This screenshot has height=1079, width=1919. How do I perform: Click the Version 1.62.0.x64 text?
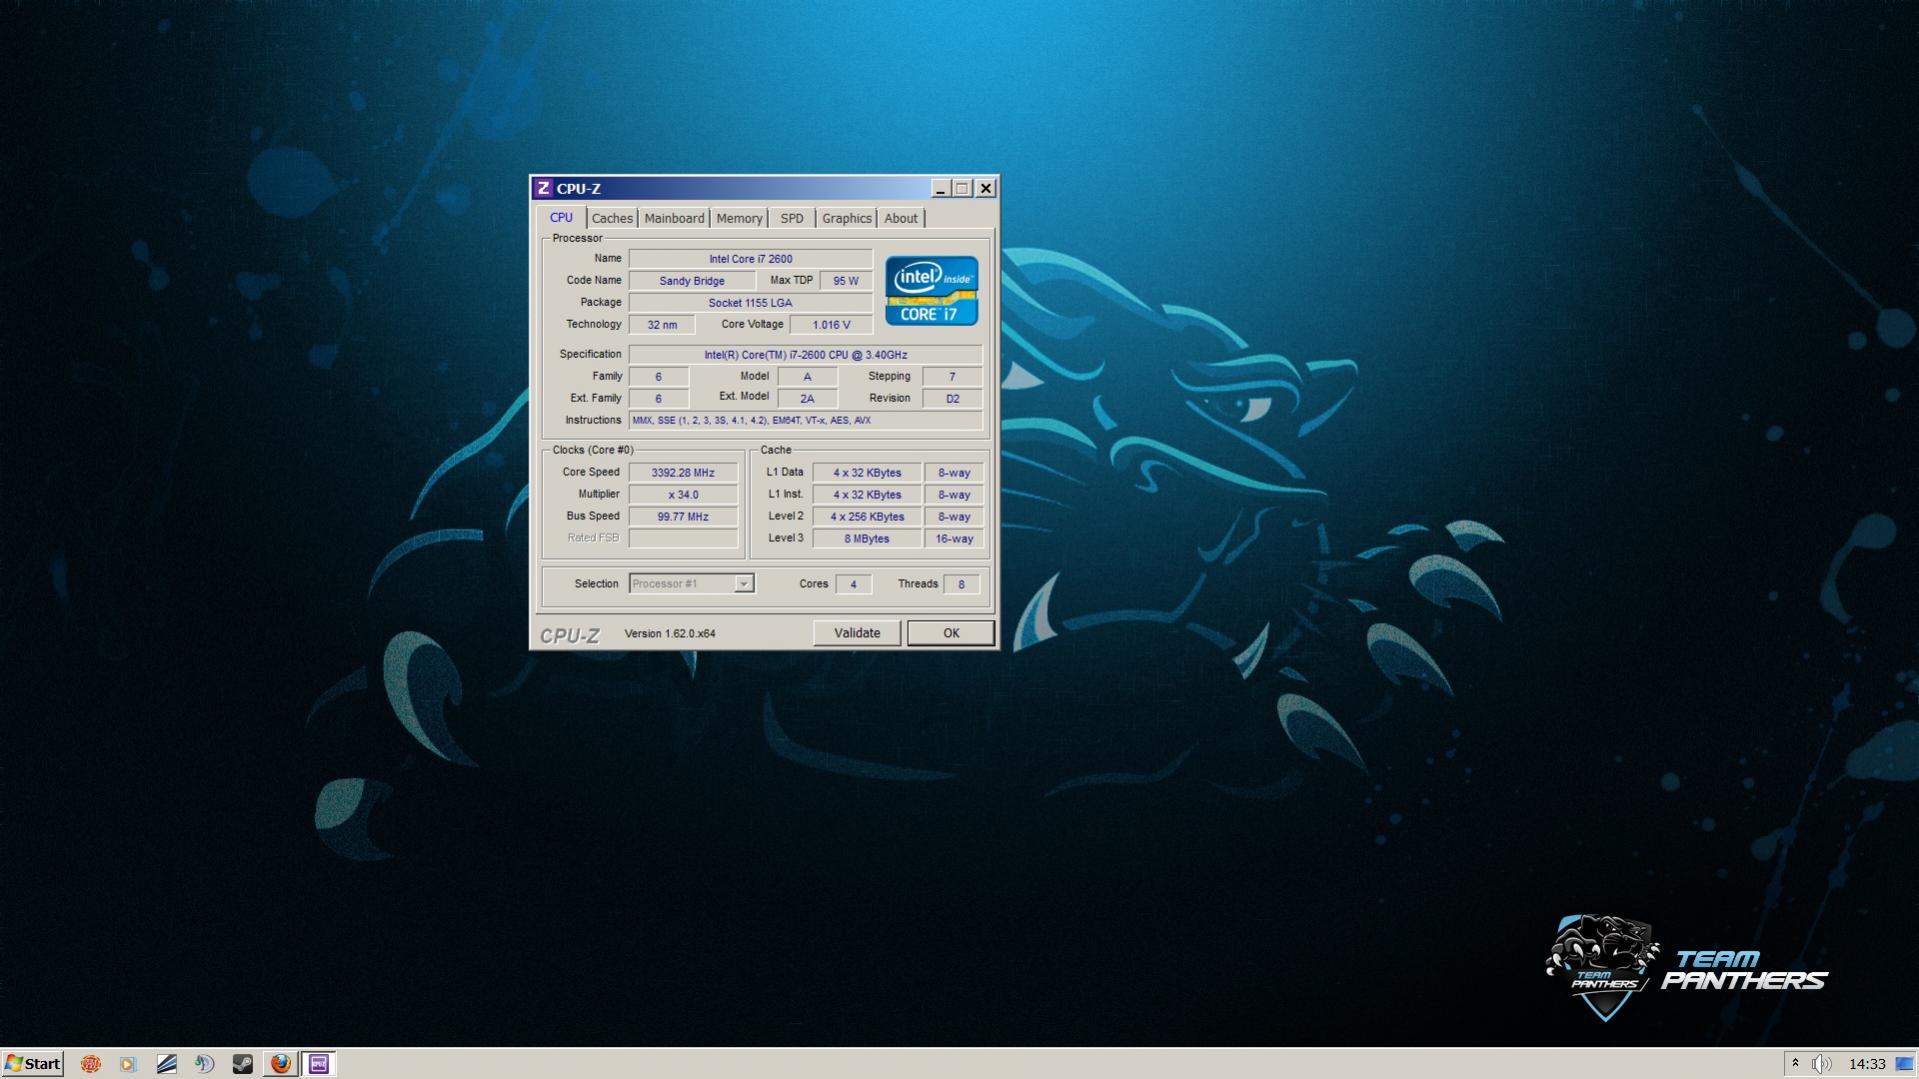tap(670, 634)
